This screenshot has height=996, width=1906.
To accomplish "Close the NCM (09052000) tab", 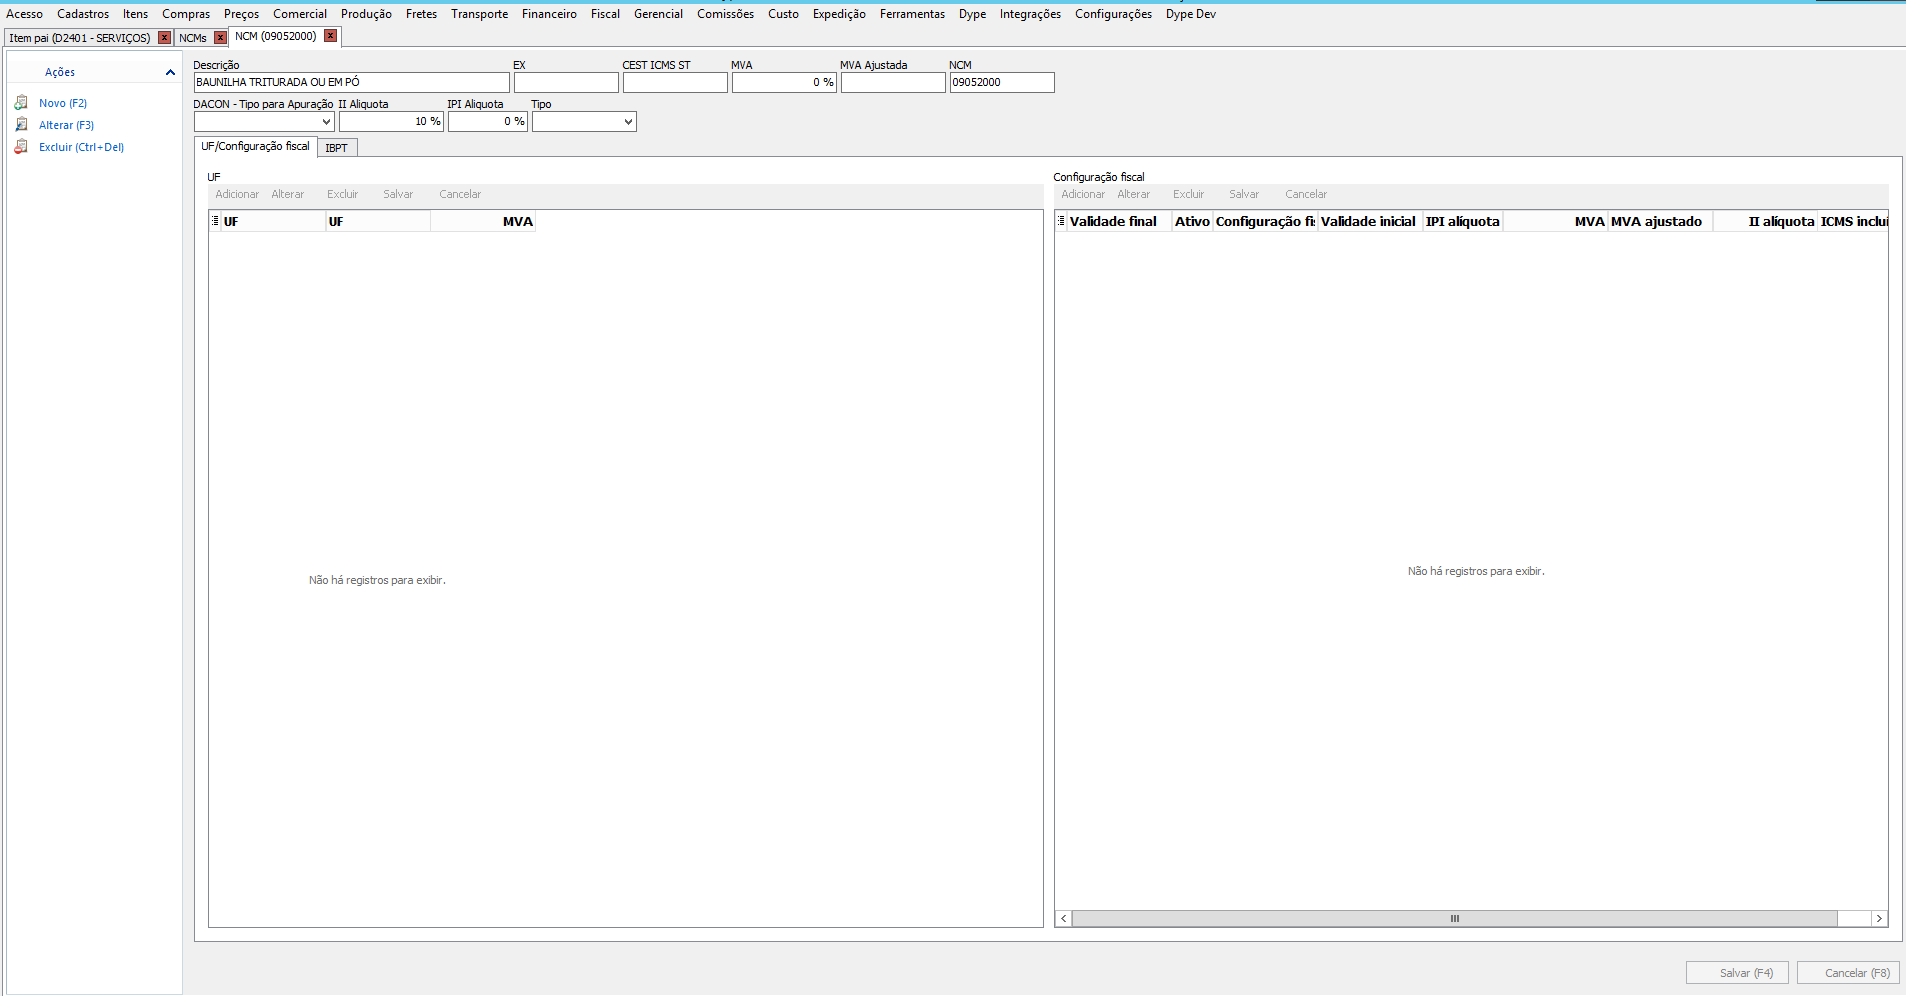I will coord(330,36).
